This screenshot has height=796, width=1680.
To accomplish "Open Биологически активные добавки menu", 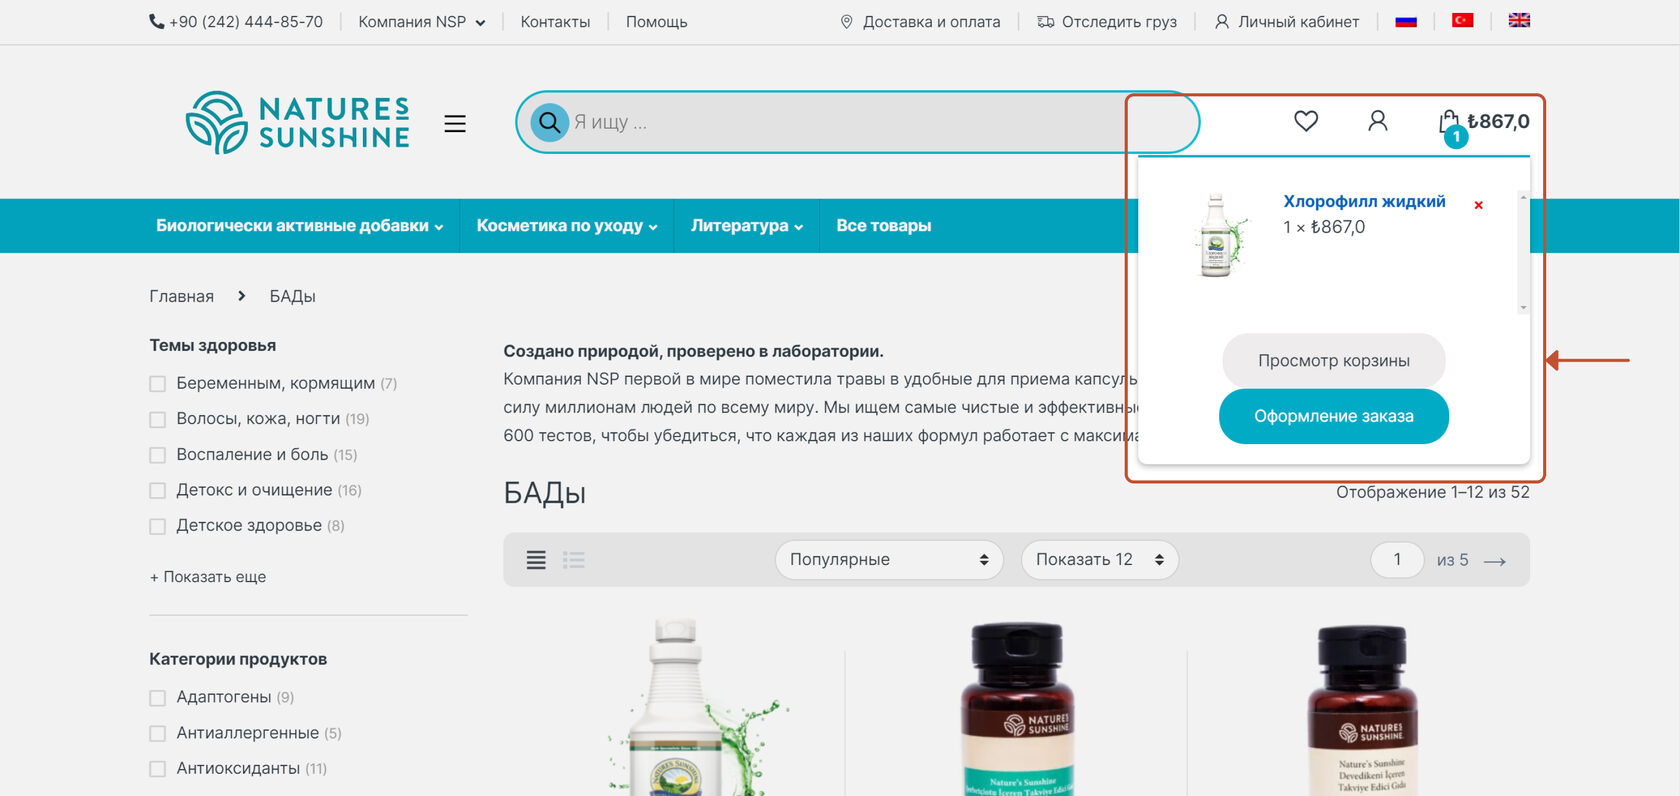I will pyautogui.click(x=299, y=226).
